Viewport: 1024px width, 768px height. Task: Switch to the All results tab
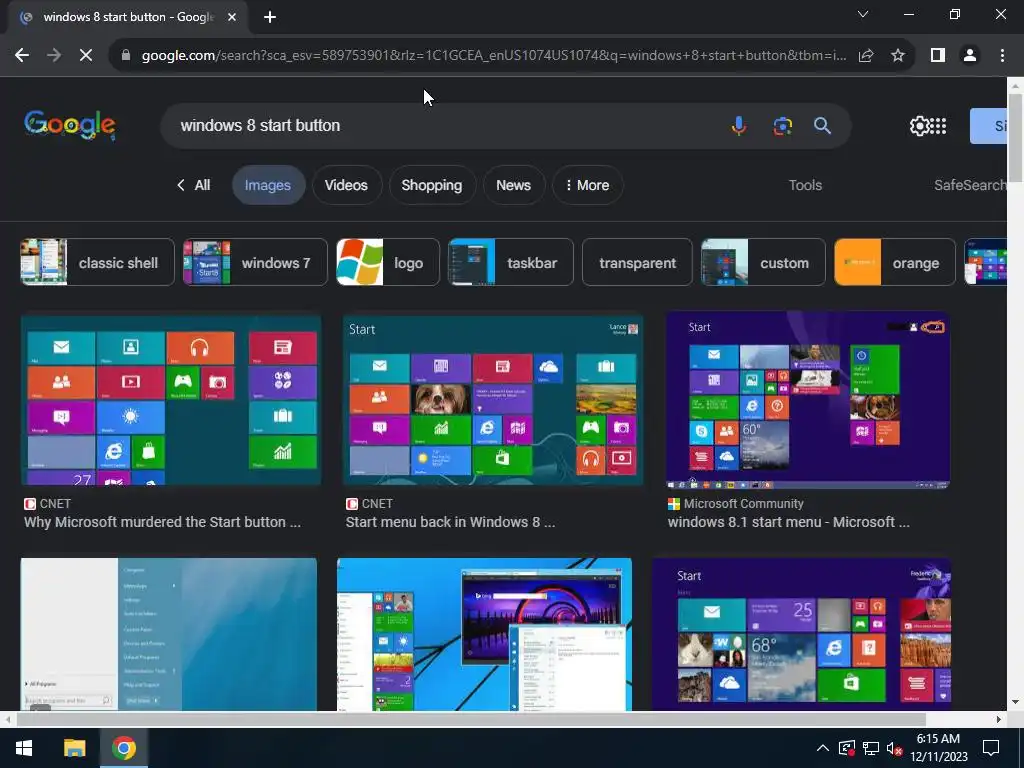tap(194, 185)
